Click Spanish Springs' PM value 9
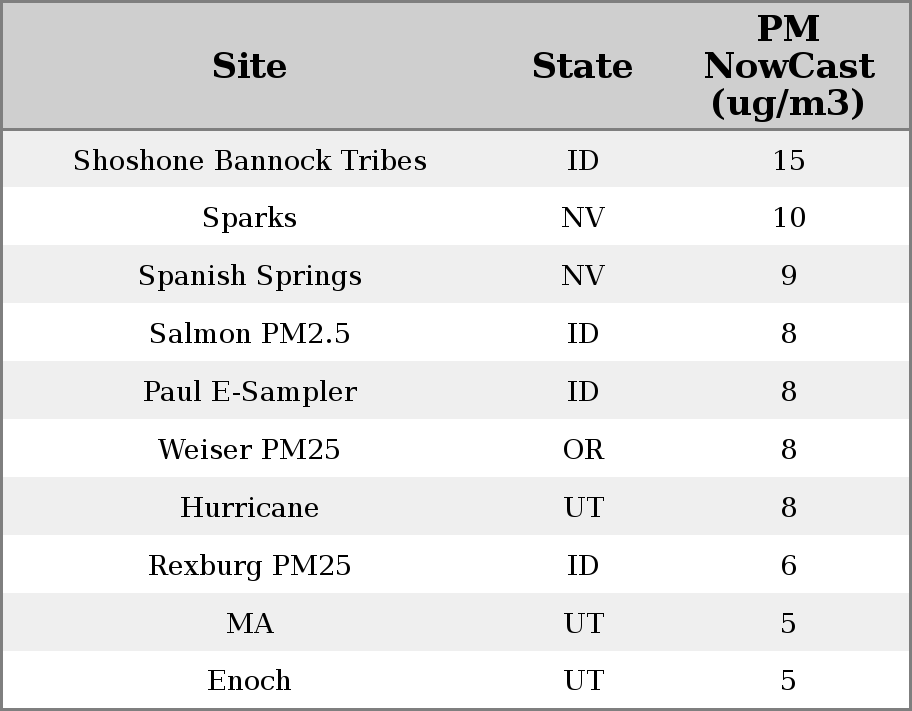This screenshot has height=711, width=912. [788, 276]
